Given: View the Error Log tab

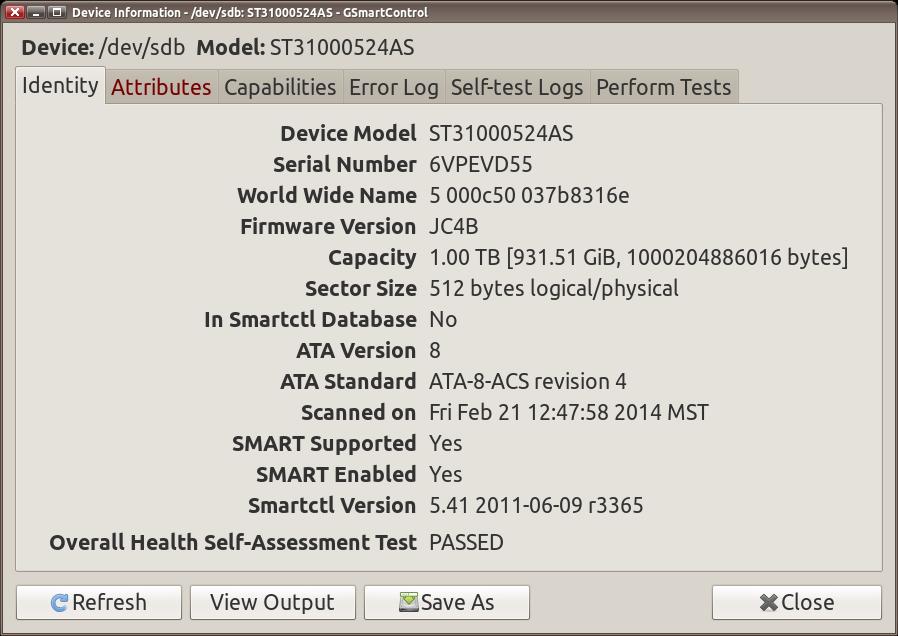Looking at the screenshot, I should [393, 87].
